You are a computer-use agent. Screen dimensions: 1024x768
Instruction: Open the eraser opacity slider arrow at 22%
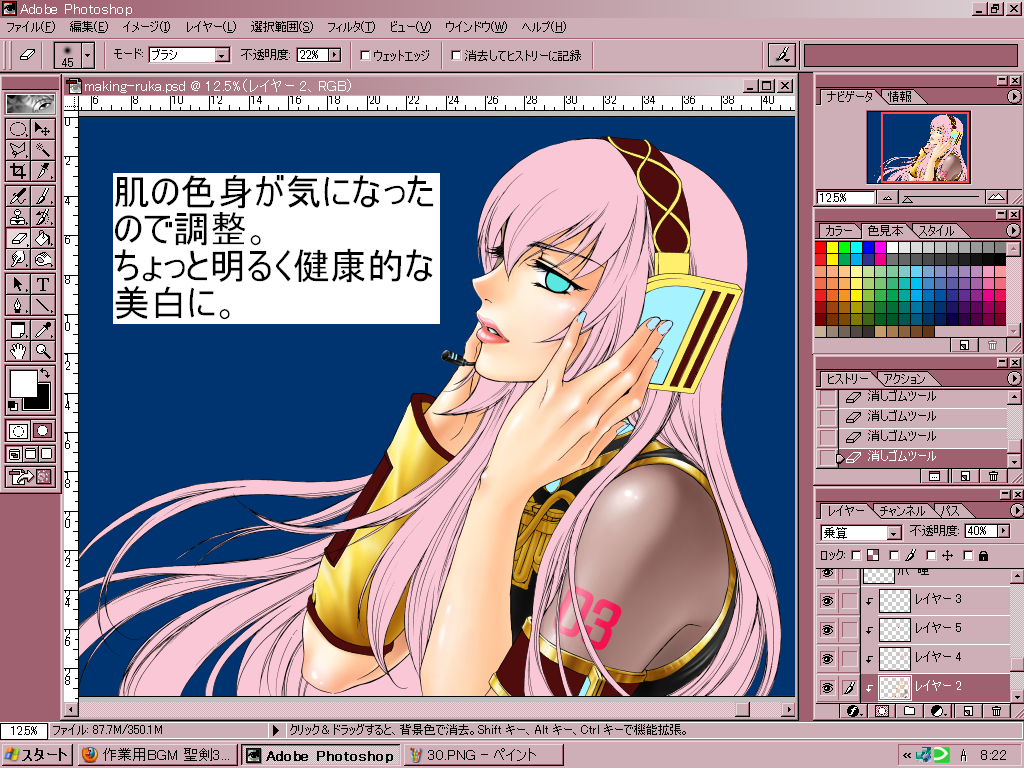[x=335, y=55]
